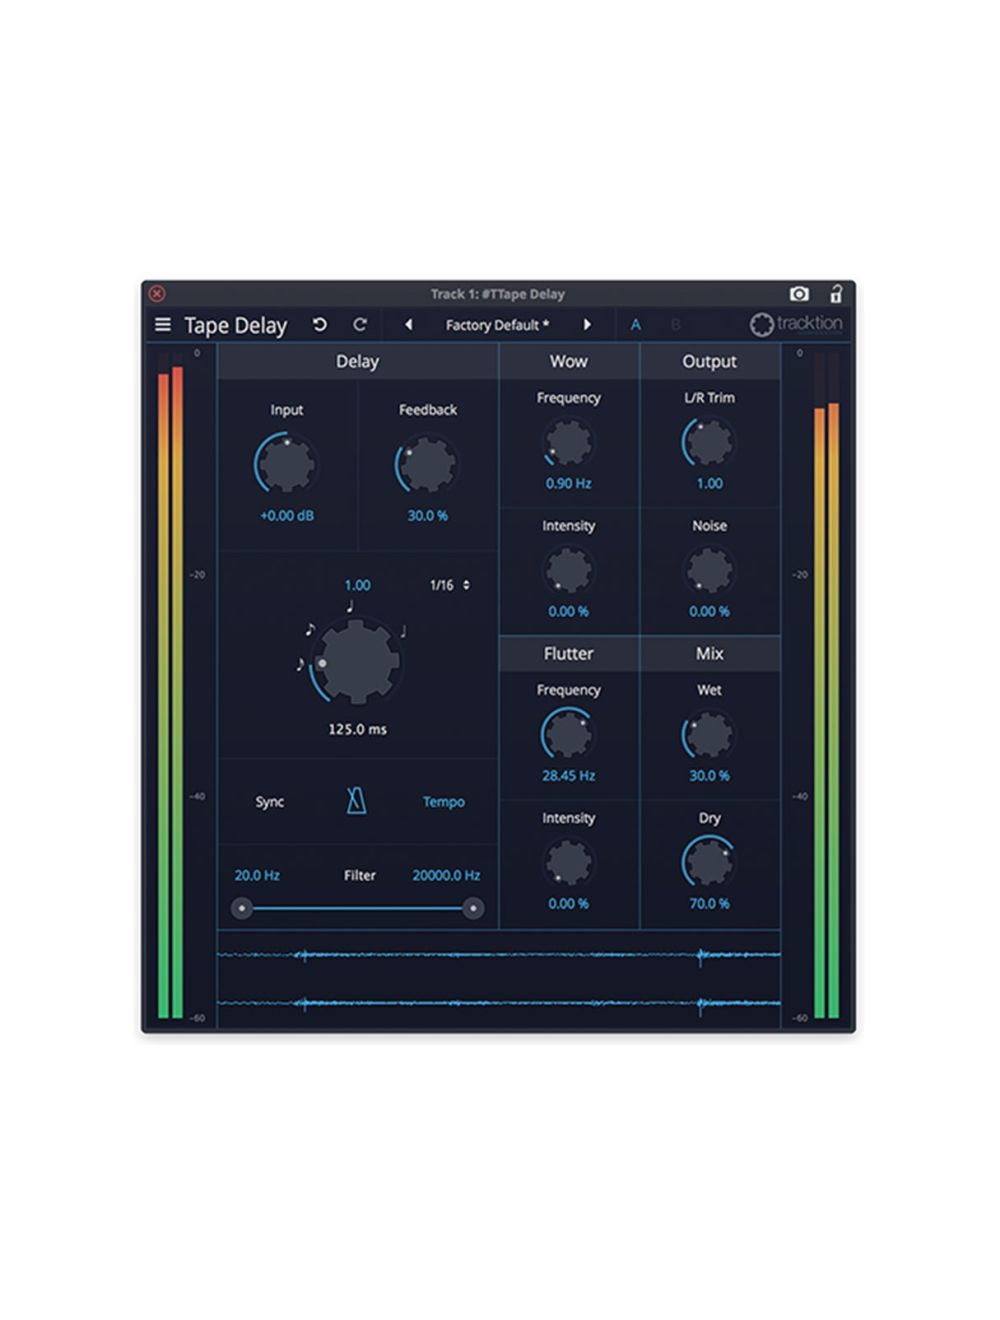Image resolution: width=1000 pixels, height=1320 pixels.
Task: Click the 125.0 ms delay time value
Action: 357,729
